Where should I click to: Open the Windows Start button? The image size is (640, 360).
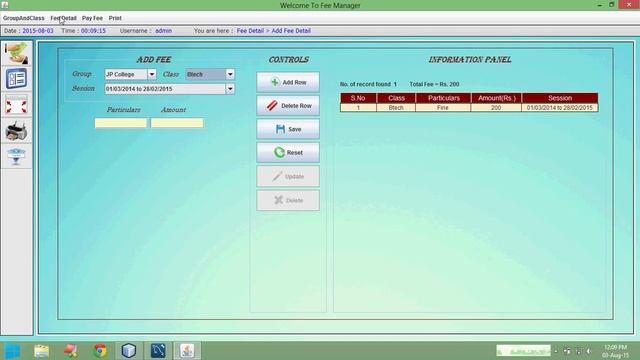[x=13, y=351]
